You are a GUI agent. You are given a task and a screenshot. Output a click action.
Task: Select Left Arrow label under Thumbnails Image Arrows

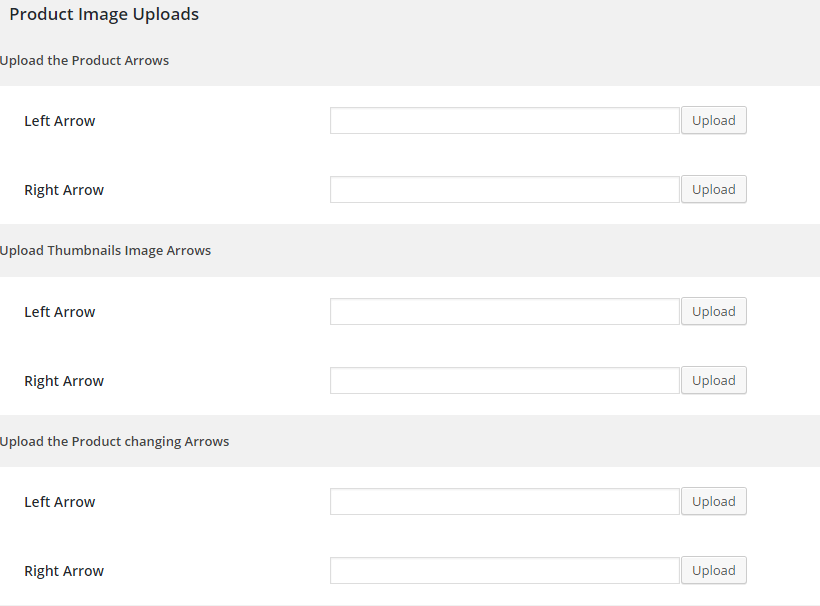click(60, 312)
